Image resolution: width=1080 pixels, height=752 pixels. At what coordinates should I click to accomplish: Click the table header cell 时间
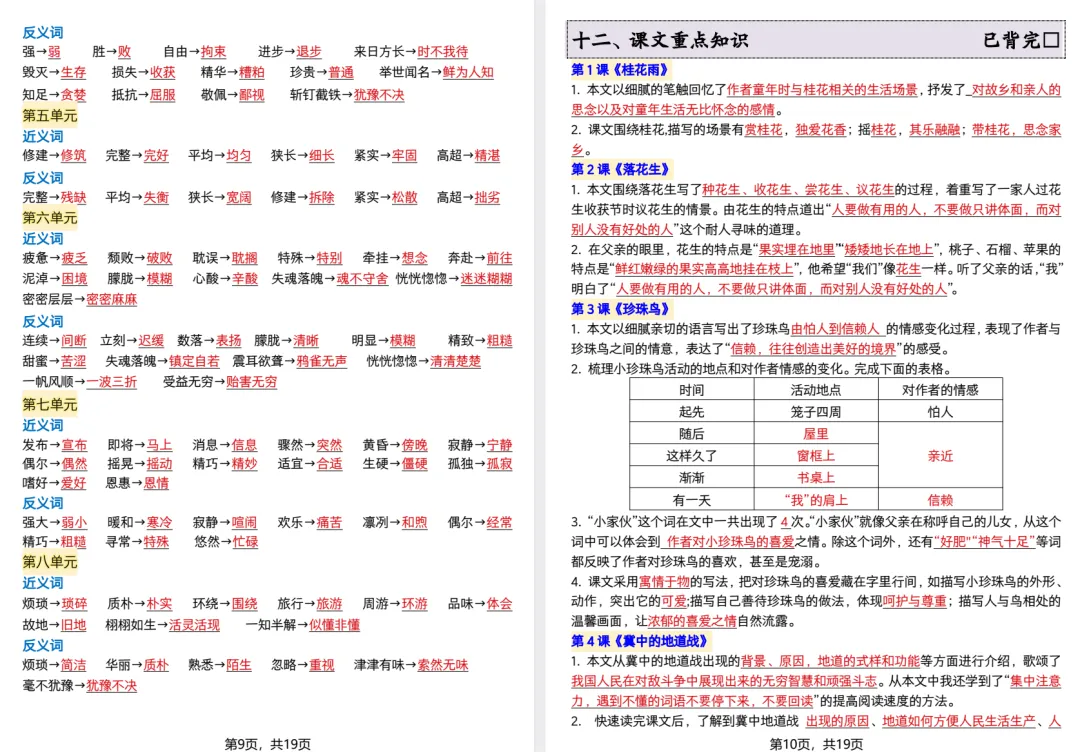[x=692, y=390]
